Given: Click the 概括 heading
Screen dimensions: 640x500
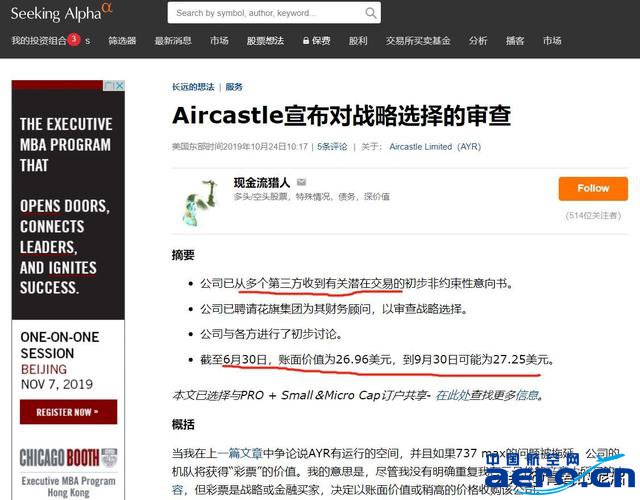Looking at the screenshot, I should tap(183, 424).
